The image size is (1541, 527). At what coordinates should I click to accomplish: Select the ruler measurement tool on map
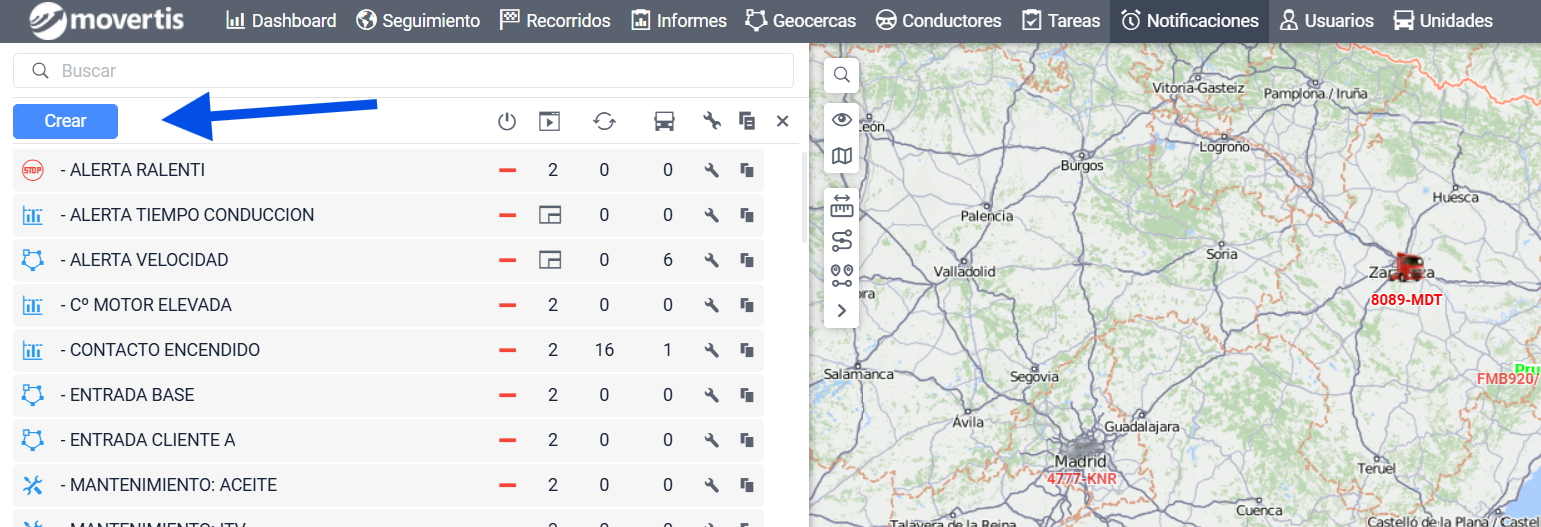(x=842, y=207)
